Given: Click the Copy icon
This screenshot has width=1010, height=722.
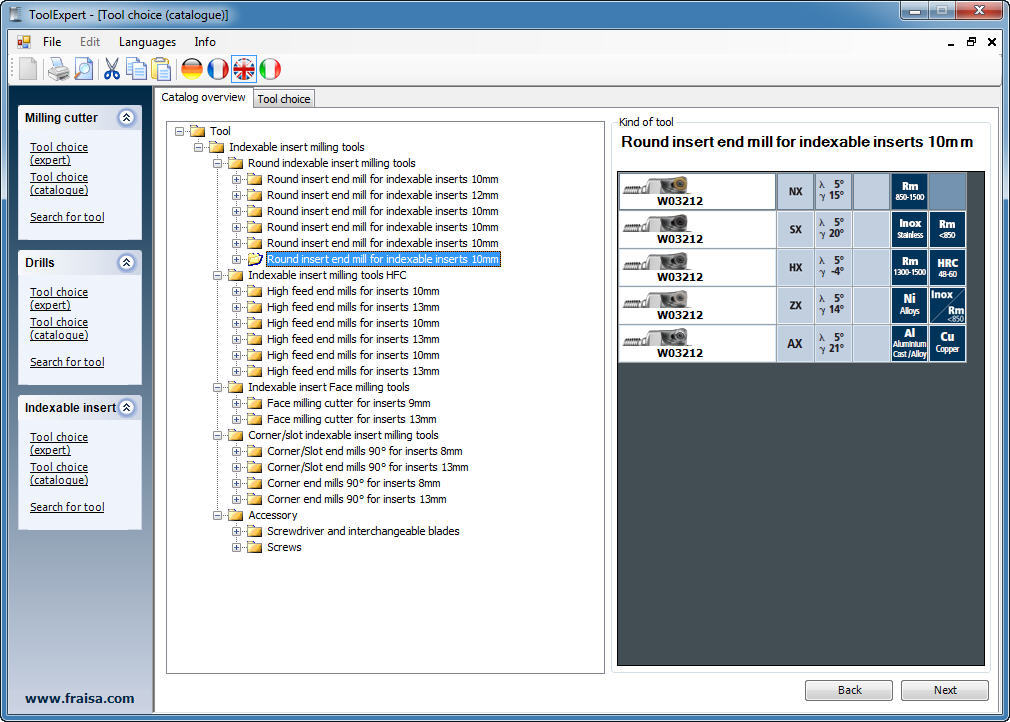Looking at the screenshot, I should click(x=136, y=70).
